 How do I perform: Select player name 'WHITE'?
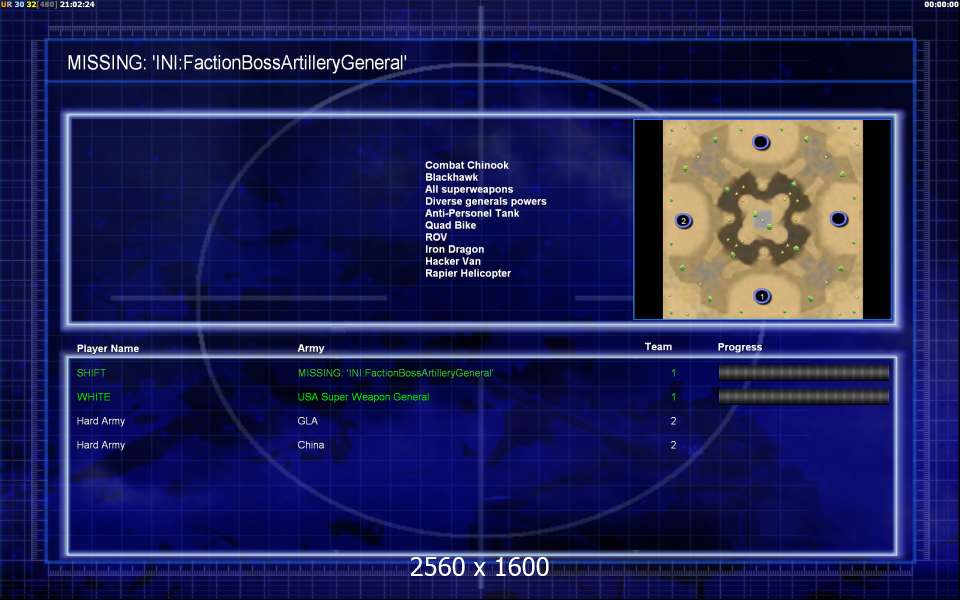(94, 397)
